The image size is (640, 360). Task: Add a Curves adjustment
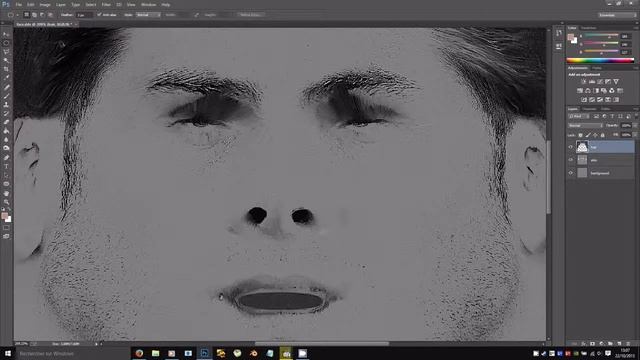600,82
